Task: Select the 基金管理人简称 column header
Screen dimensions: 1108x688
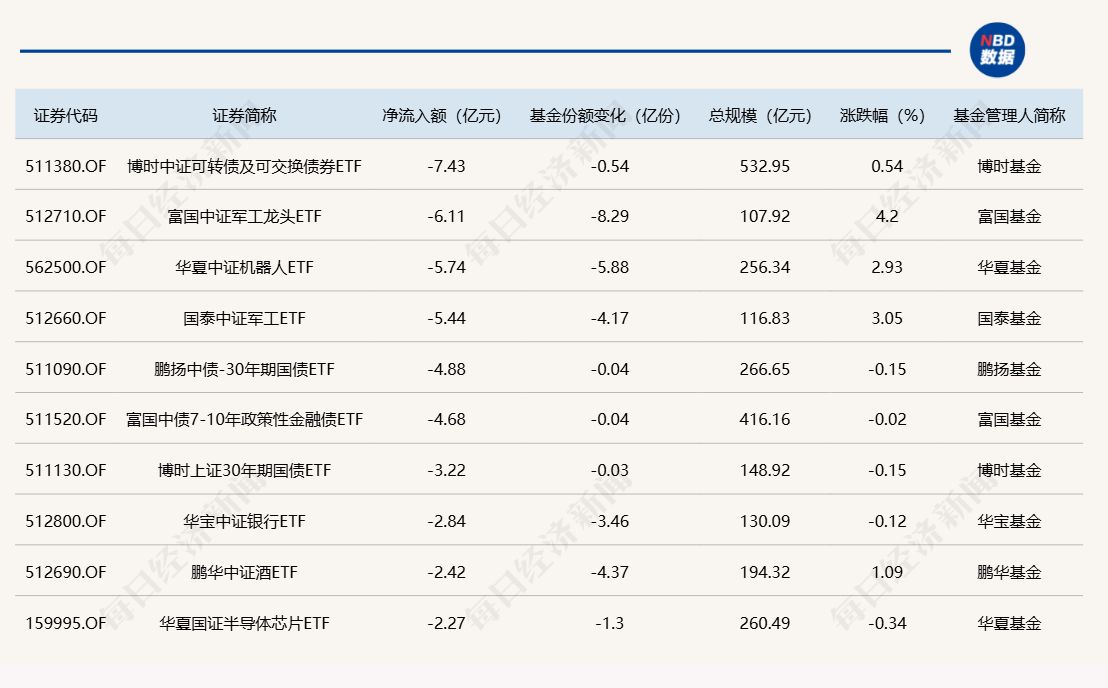Action: [1009, 115]
